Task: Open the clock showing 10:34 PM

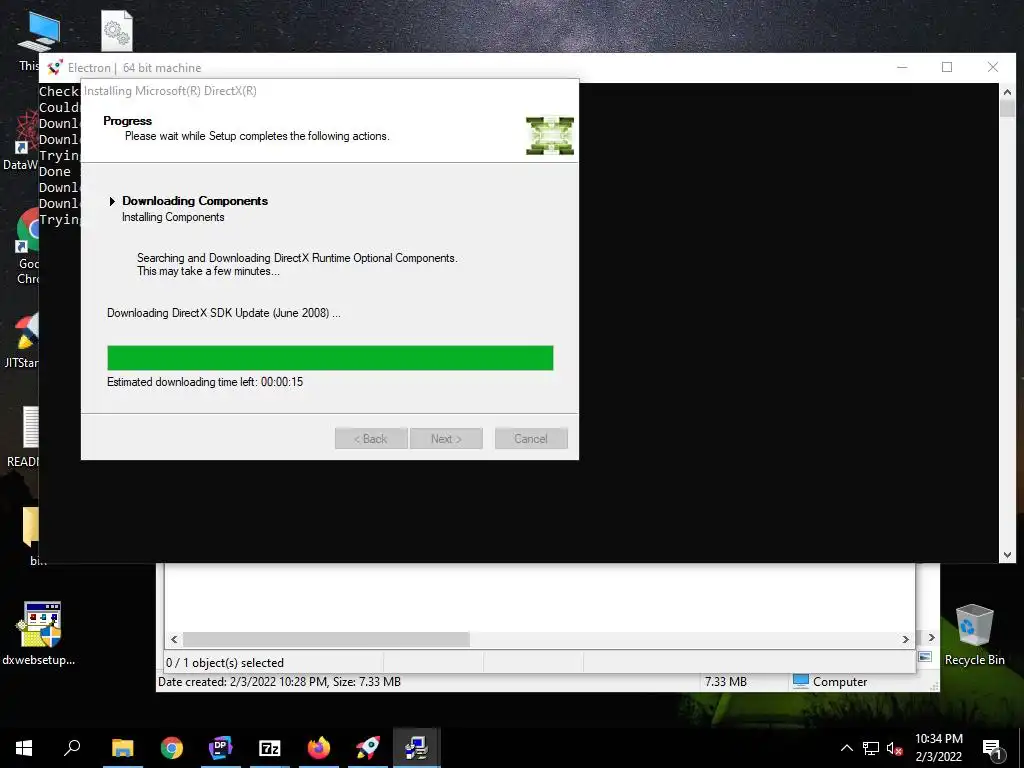Action: [938, 748]
